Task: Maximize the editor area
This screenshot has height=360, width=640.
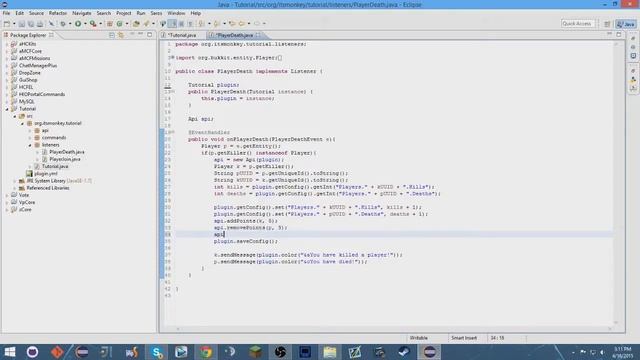Action: point(619,35)
